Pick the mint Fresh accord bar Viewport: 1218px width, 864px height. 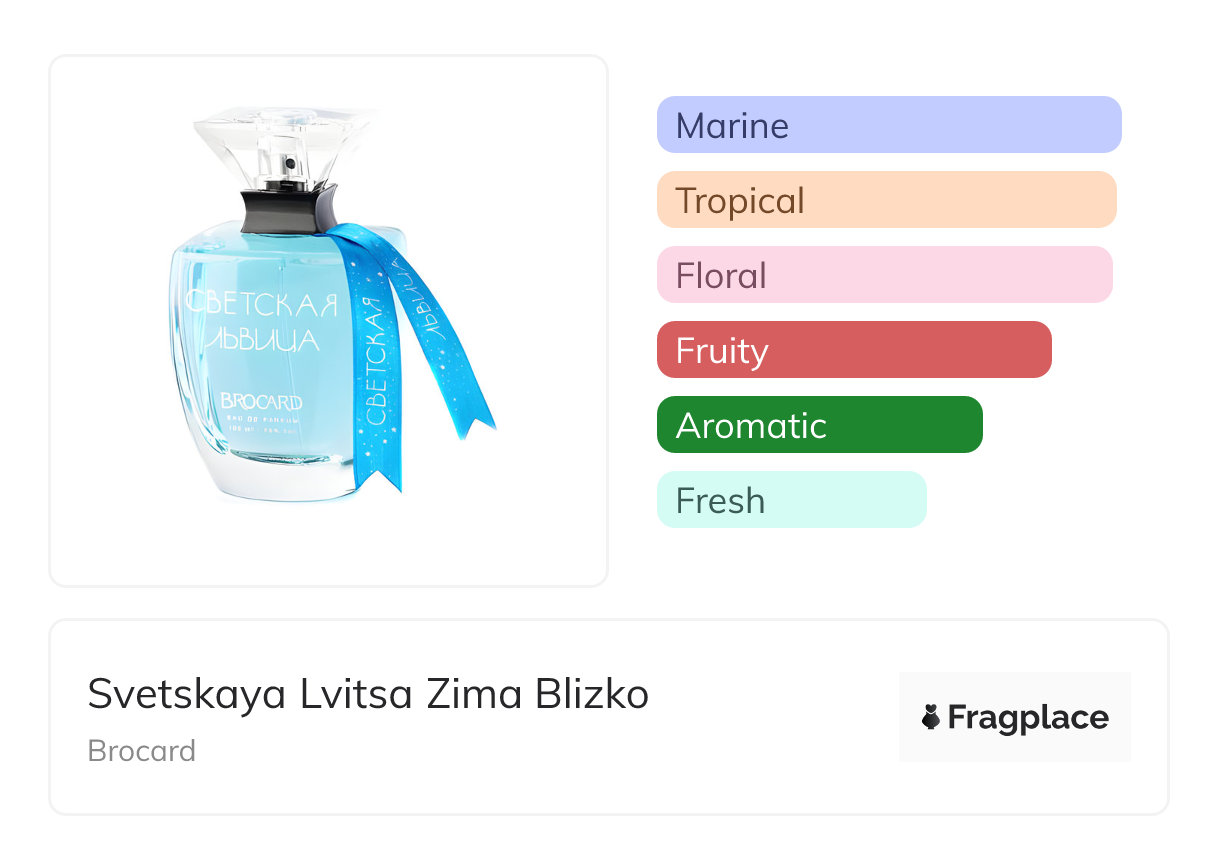(791, 500)
